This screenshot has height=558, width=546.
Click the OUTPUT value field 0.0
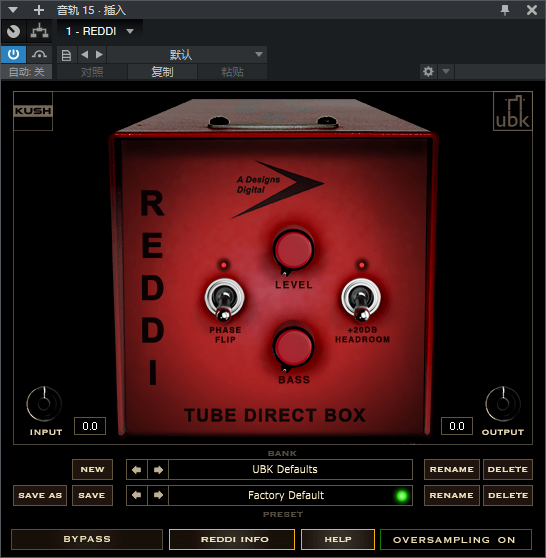click(457, 426)
